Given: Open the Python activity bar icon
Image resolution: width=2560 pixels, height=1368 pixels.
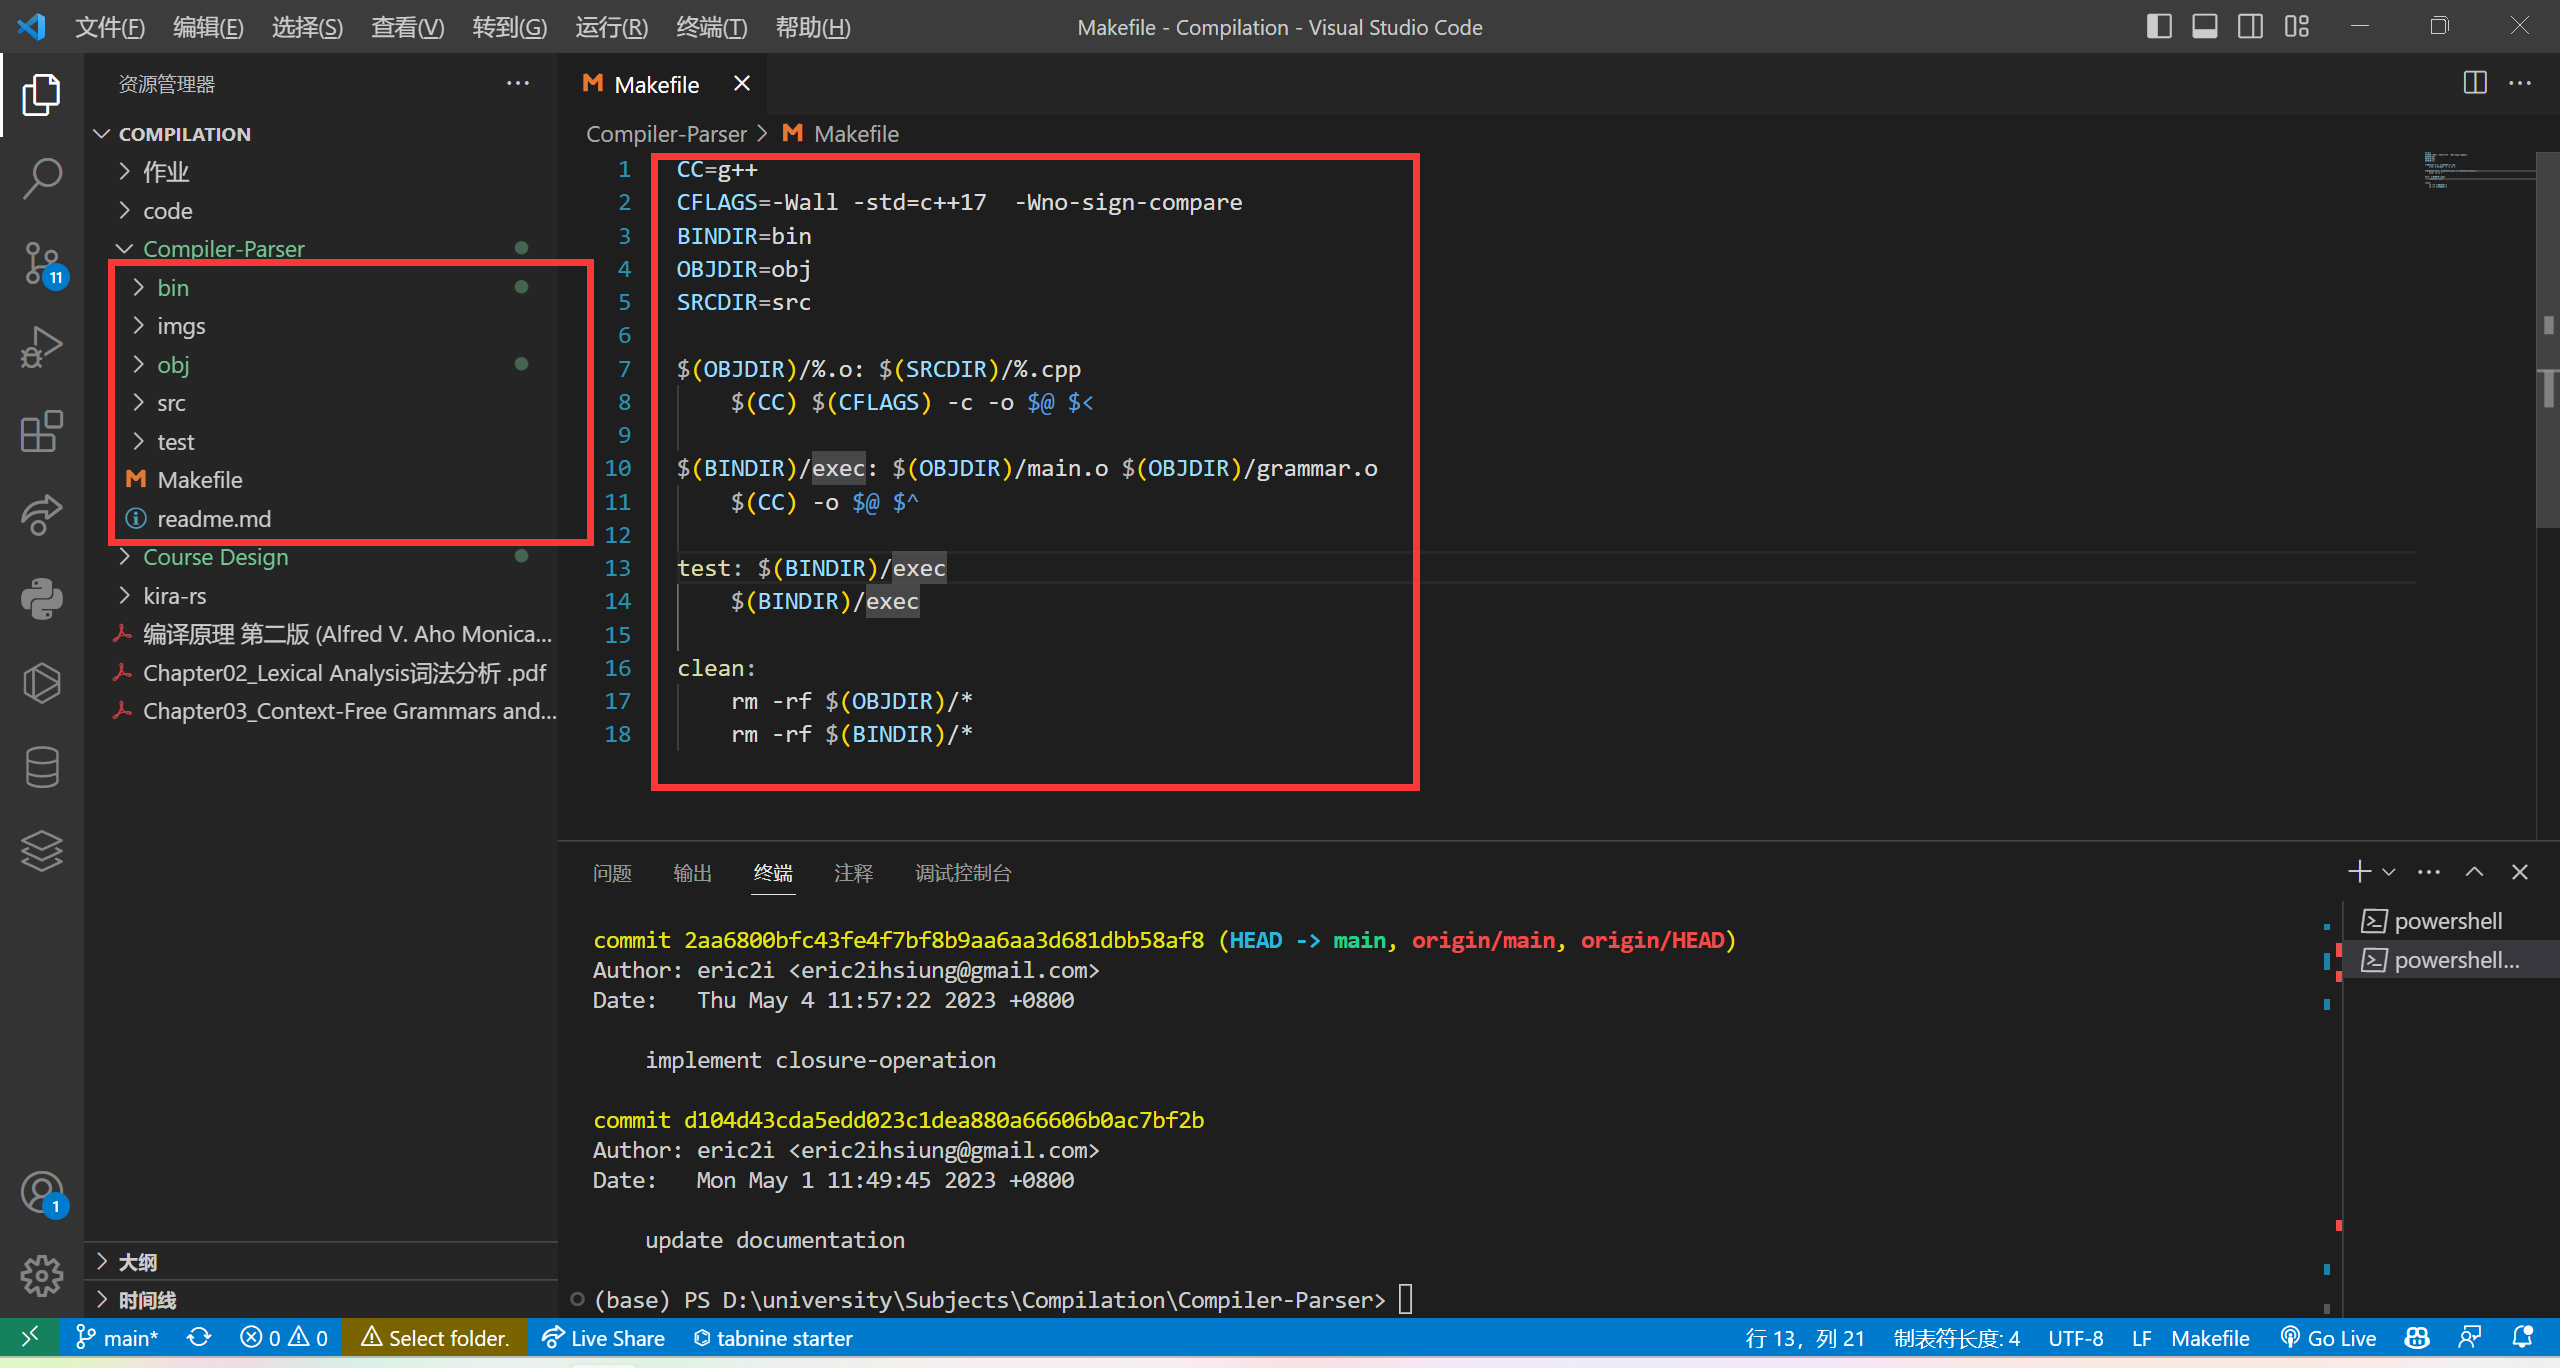Looking at the screenshot, I should click(x=41, y=599).
